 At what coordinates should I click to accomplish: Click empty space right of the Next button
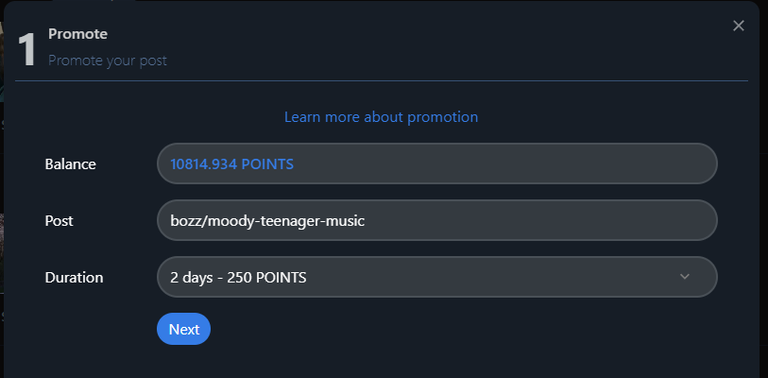[441, 329]
